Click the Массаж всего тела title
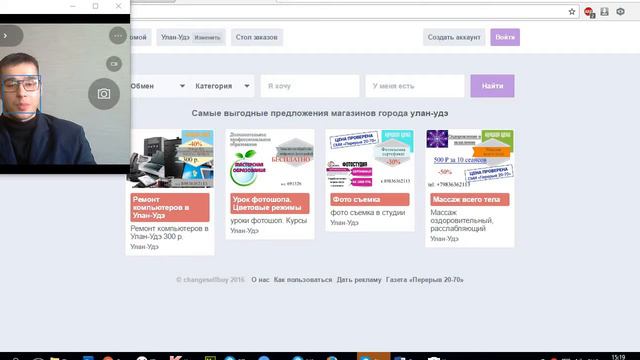 pos(470,200)
